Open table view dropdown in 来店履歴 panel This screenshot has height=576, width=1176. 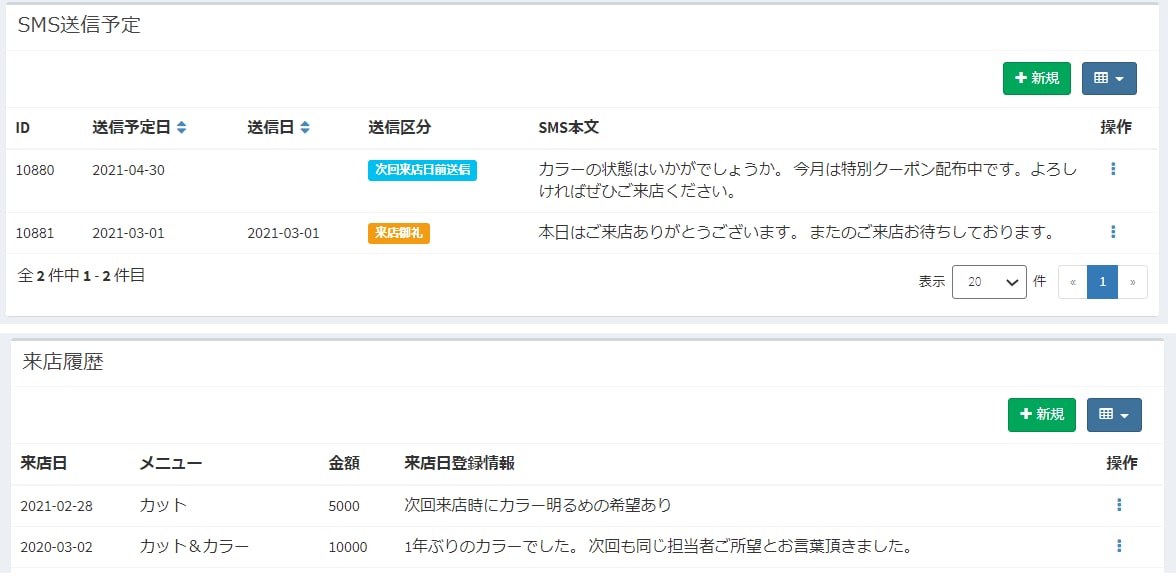point(1114,414)
